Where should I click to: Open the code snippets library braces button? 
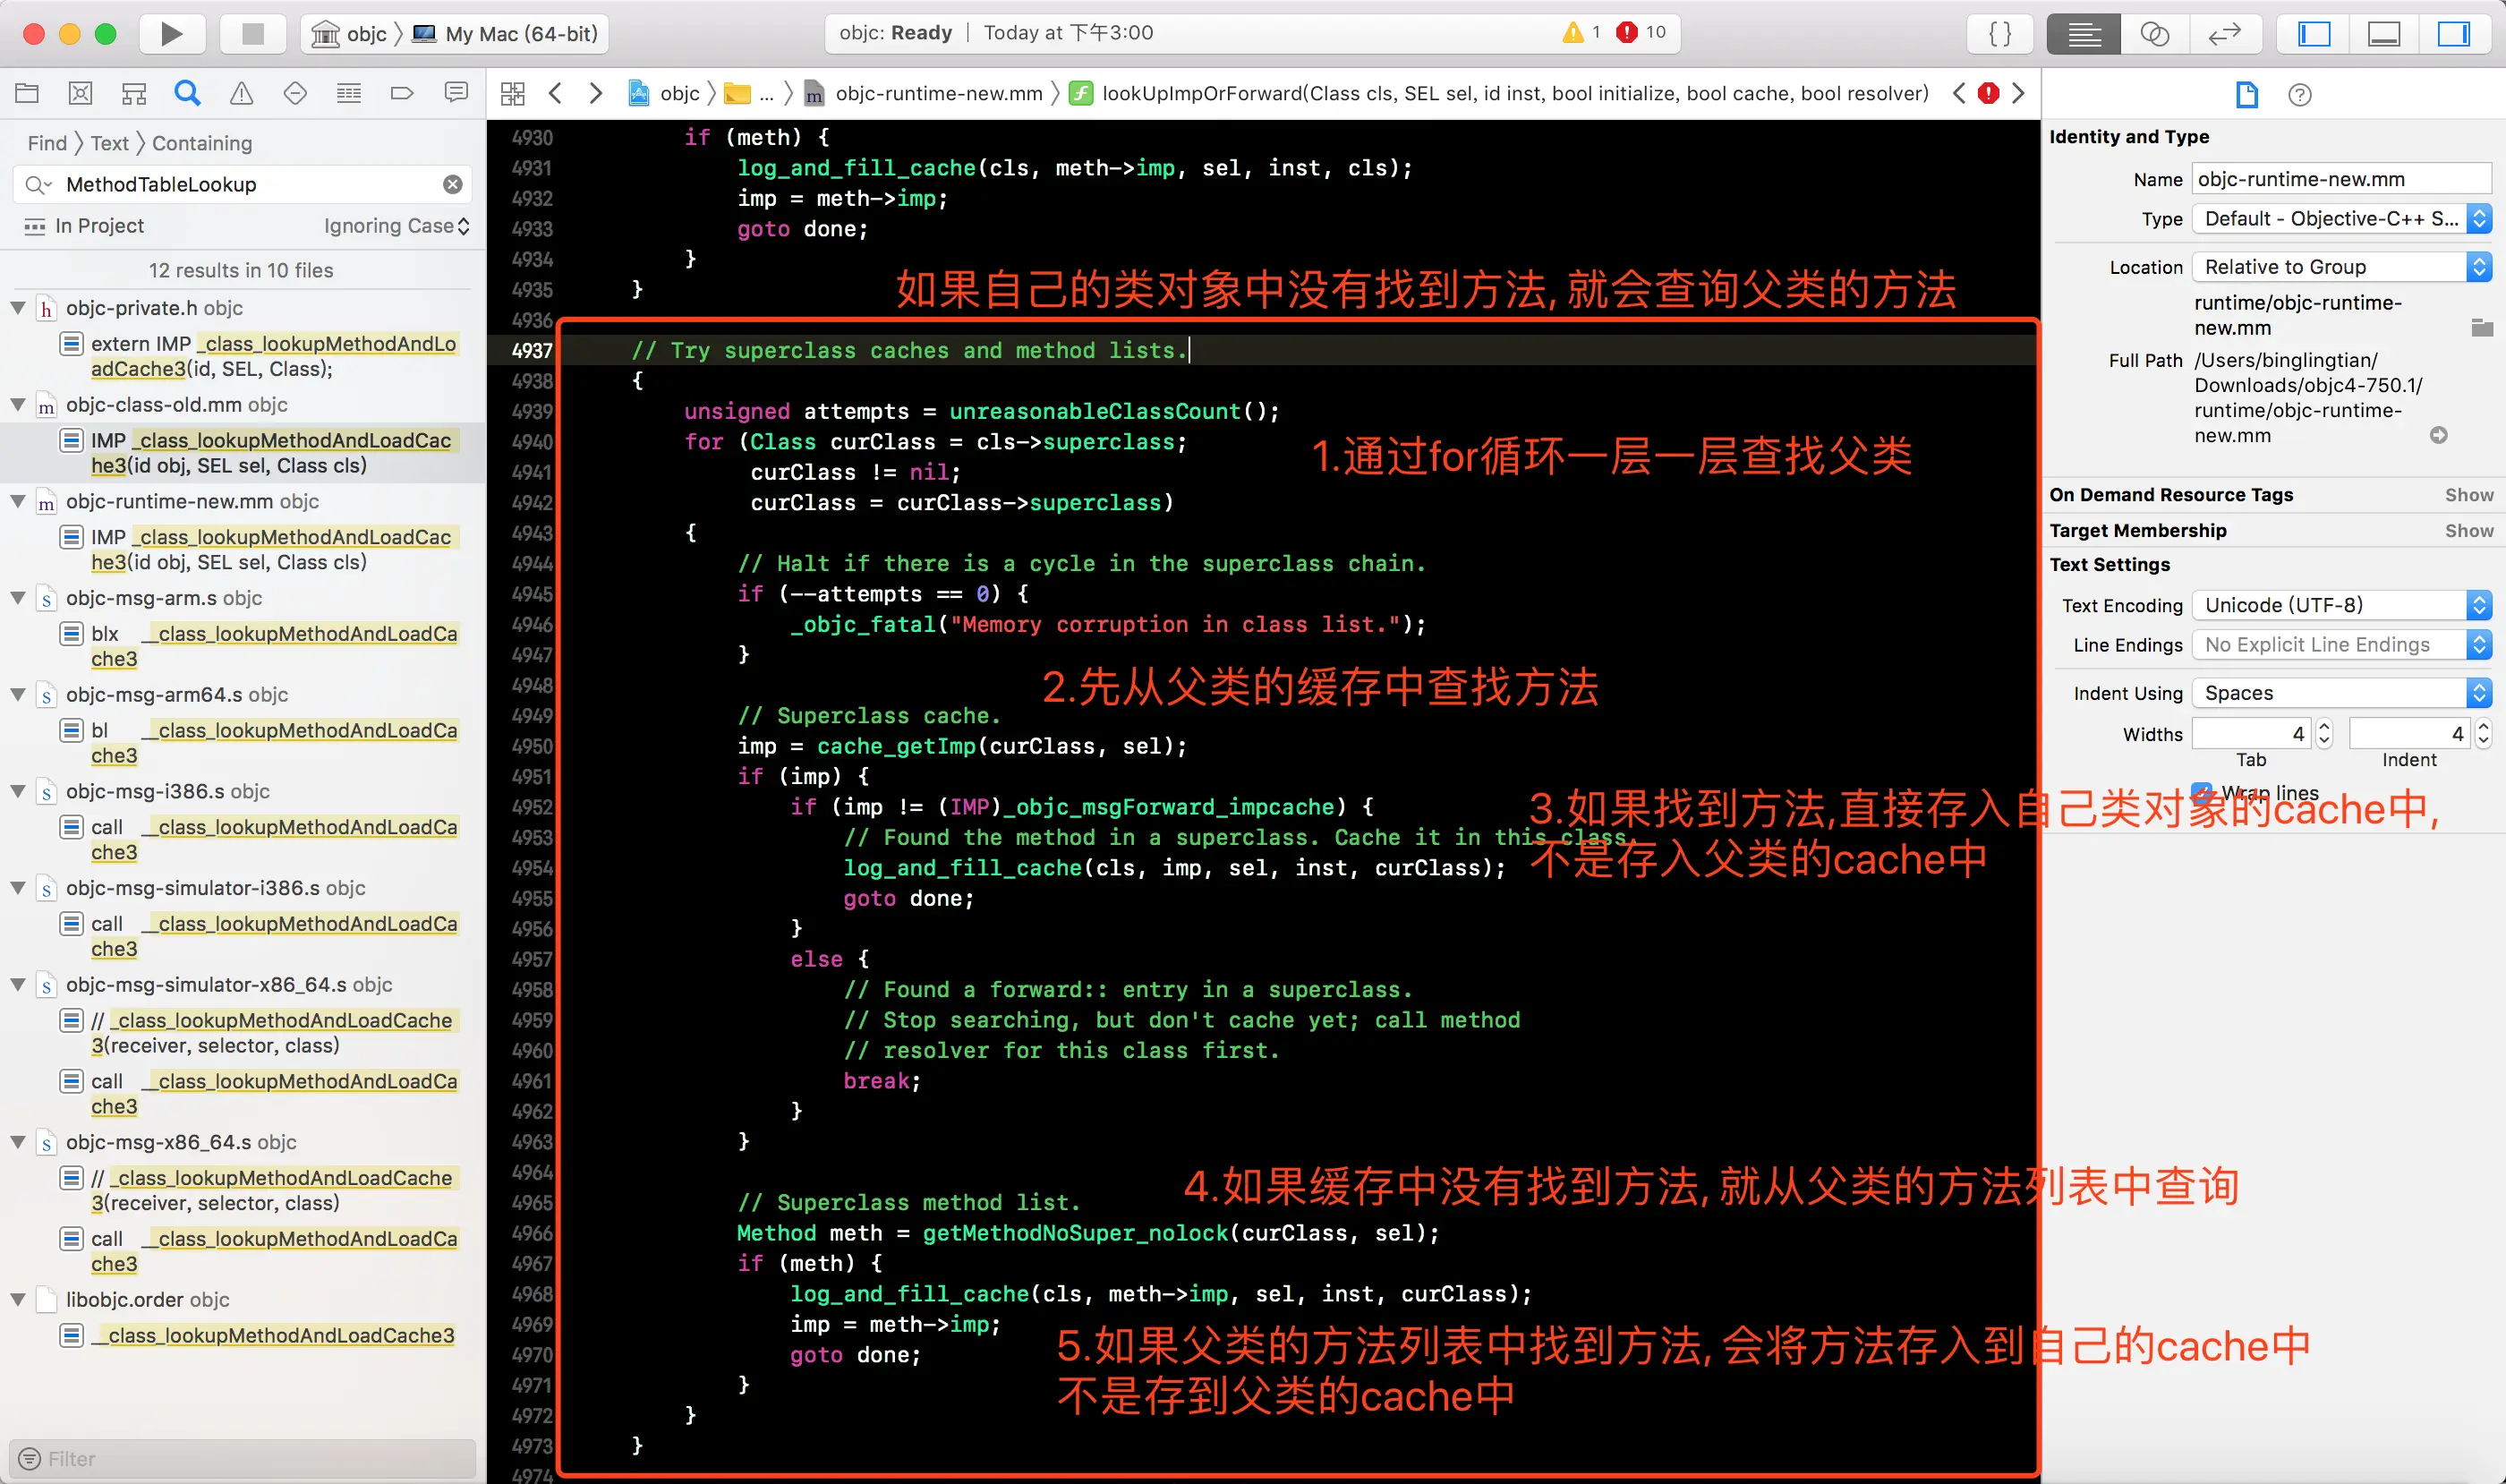point(2000,33)
